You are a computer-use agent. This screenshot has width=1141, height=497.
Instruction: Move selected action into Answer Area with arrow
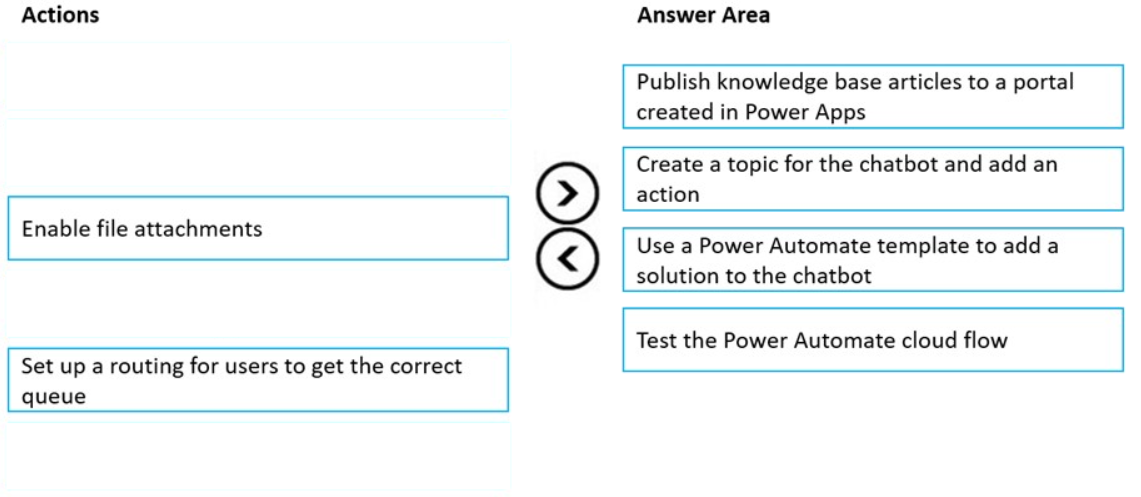pyautogui.click(x=568, y=192)
